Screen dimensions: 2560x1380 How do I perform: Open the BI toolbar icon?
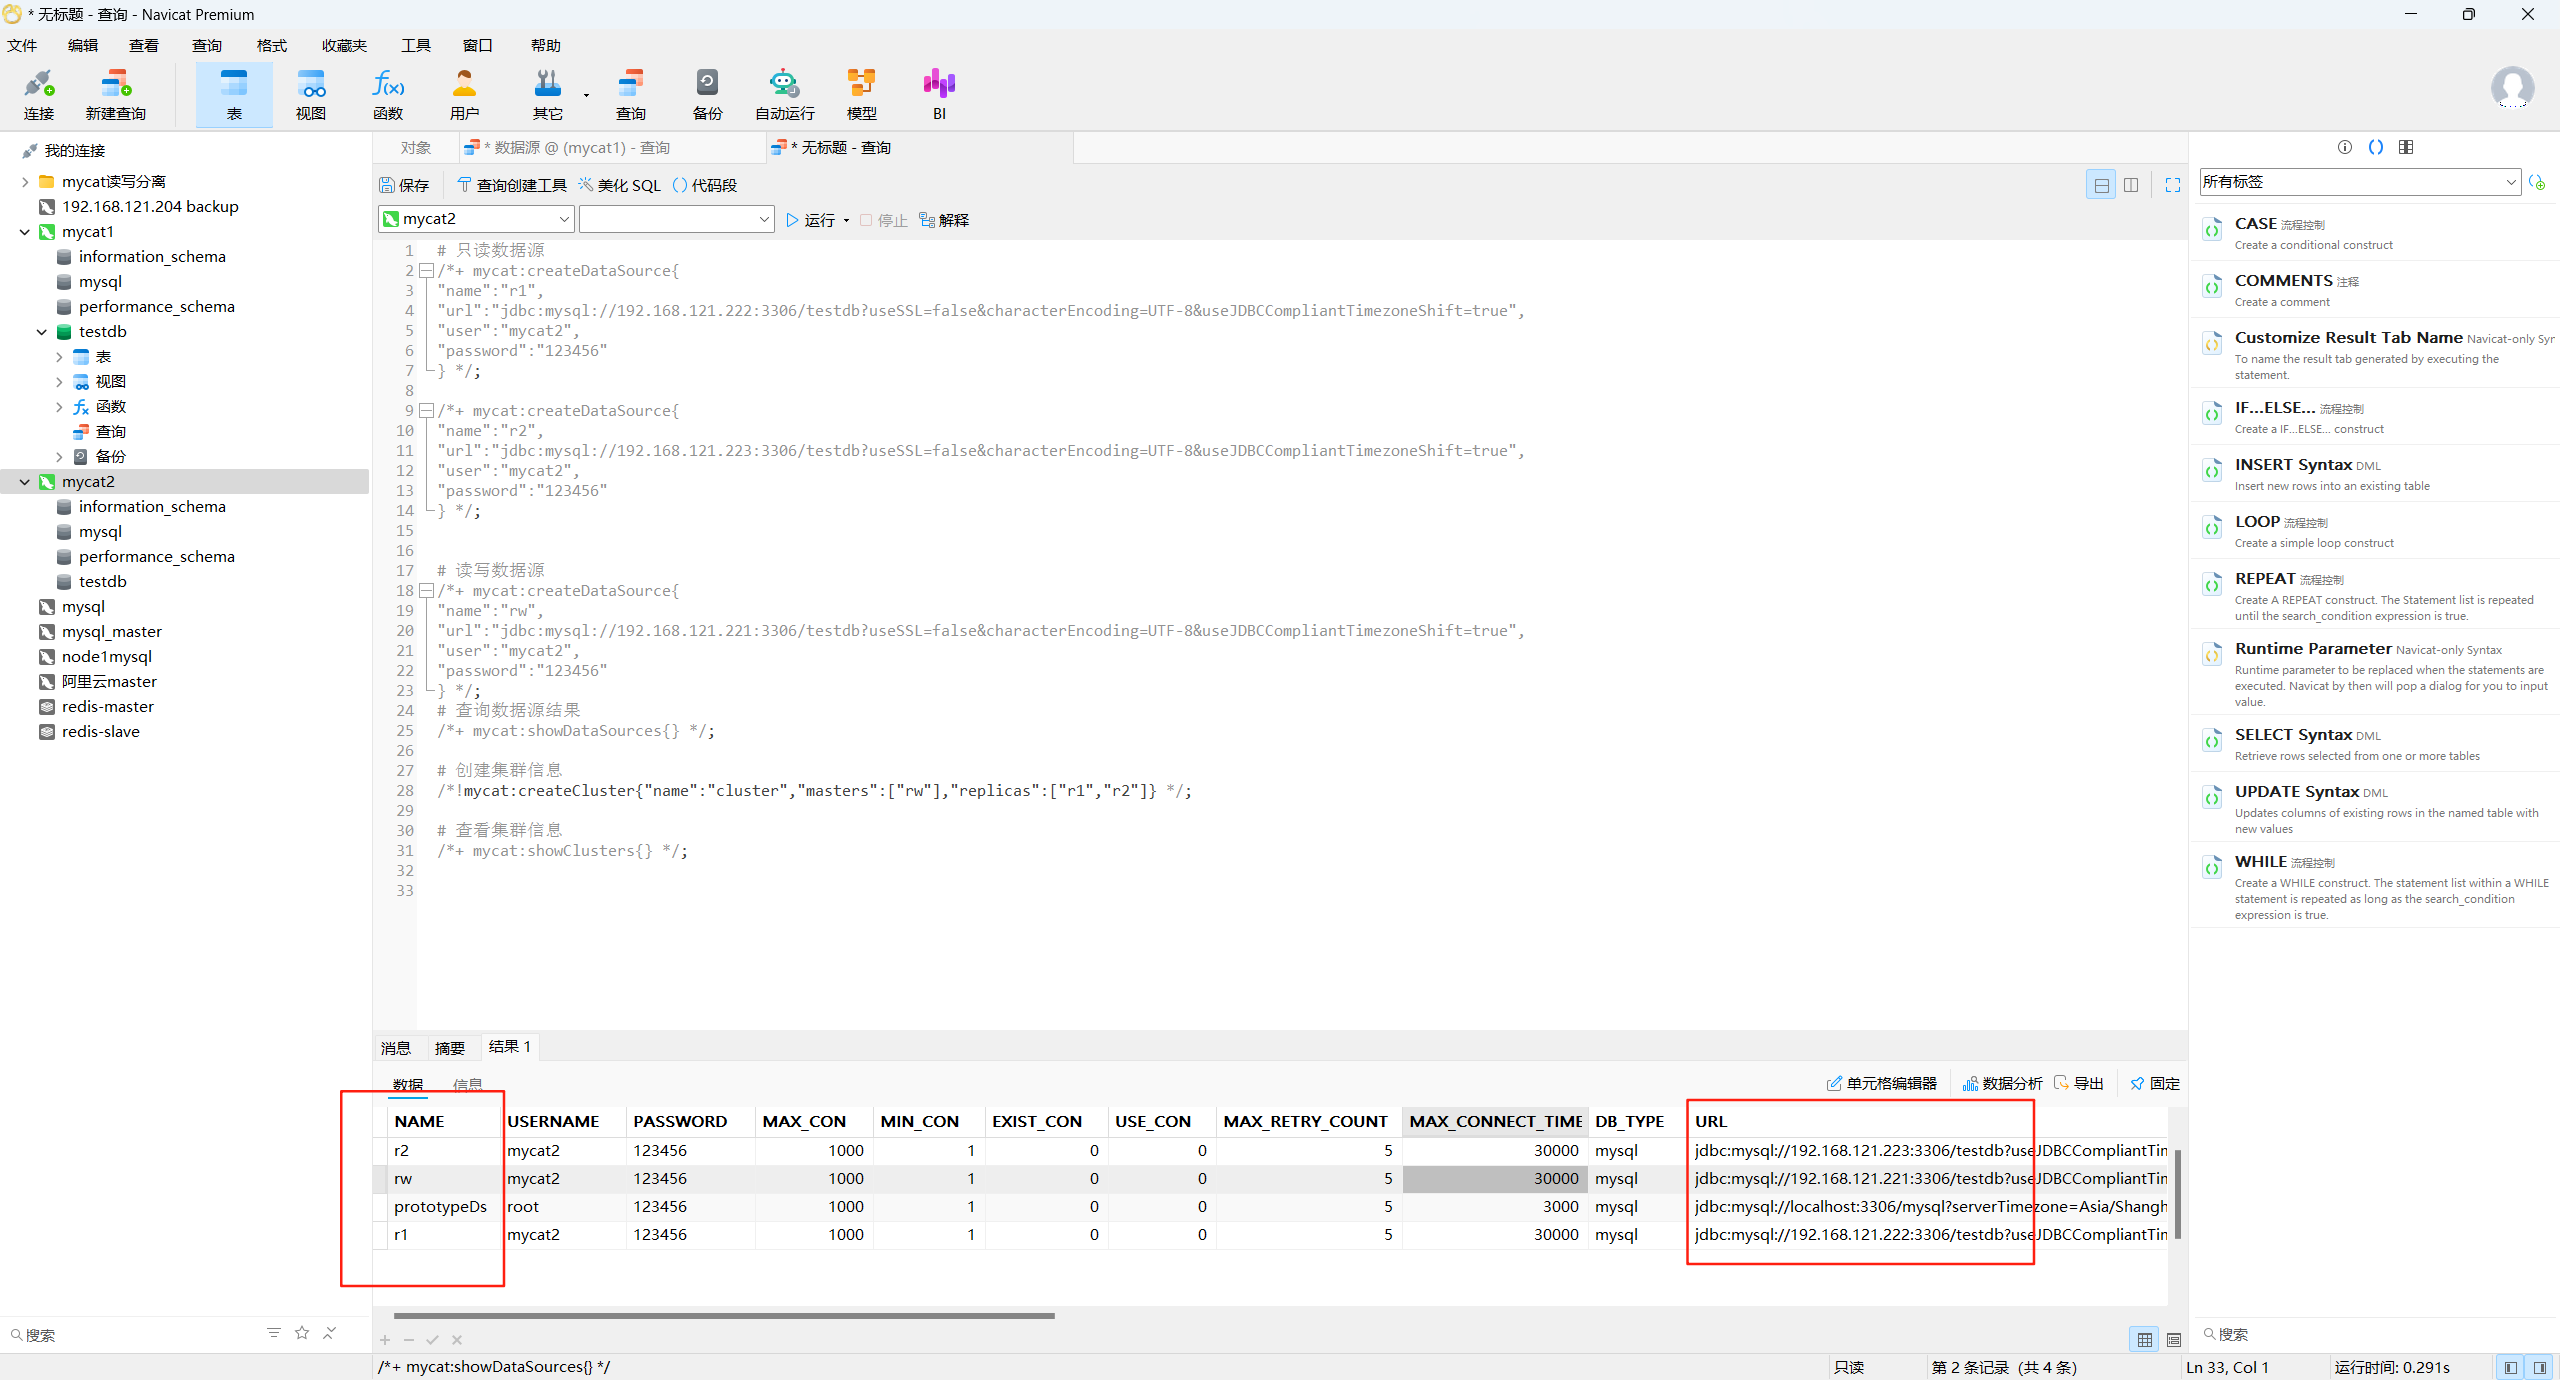(939, 95)
